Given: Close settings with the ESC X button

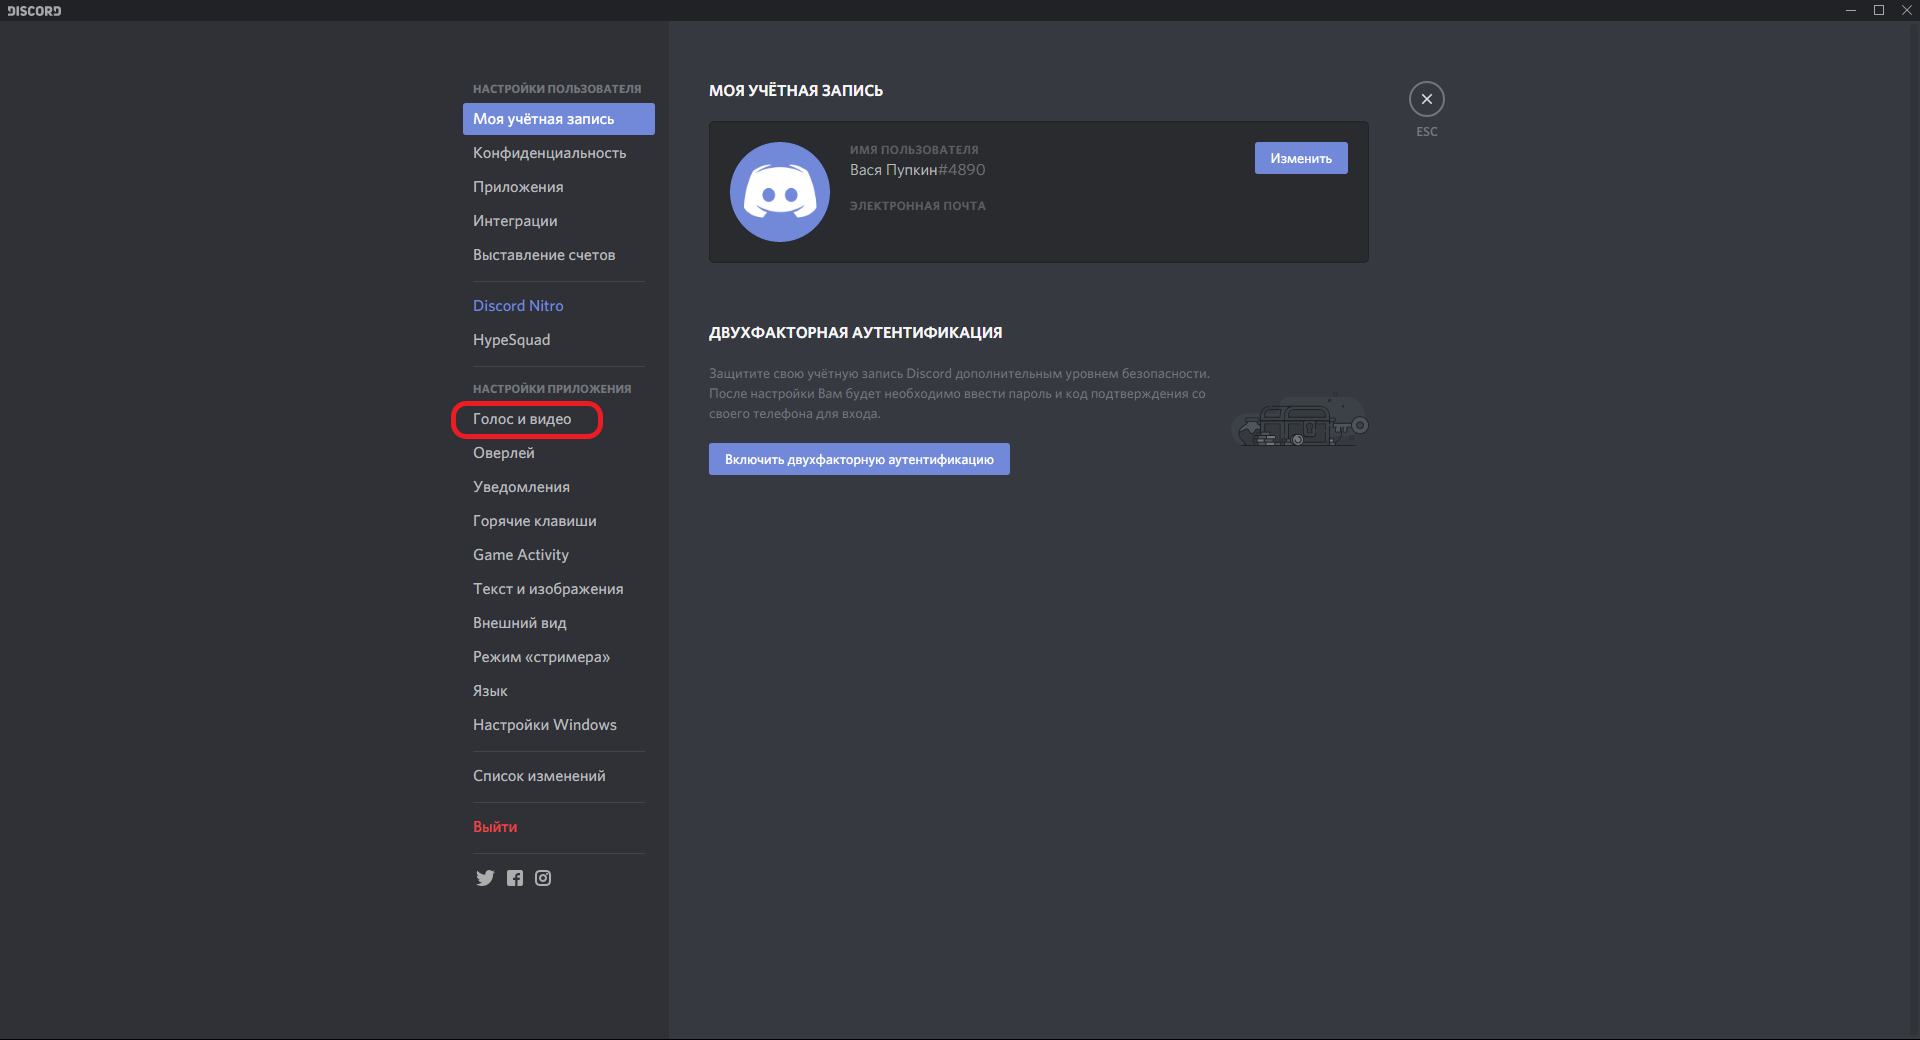Looking at the screenshot, I should [1427, 99].
